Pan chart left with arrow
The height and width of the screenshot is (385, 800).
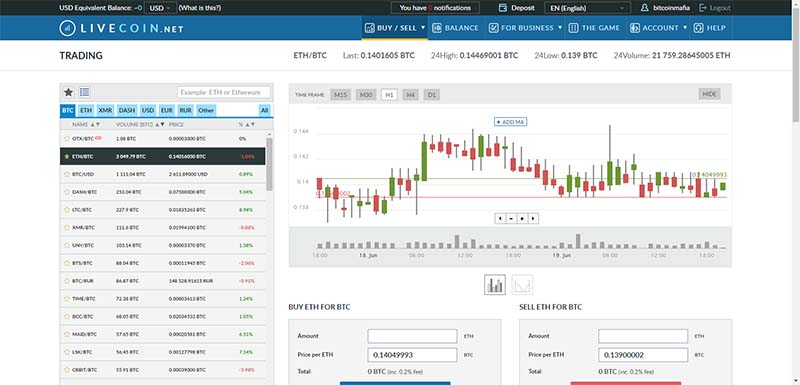coord(500,218)
